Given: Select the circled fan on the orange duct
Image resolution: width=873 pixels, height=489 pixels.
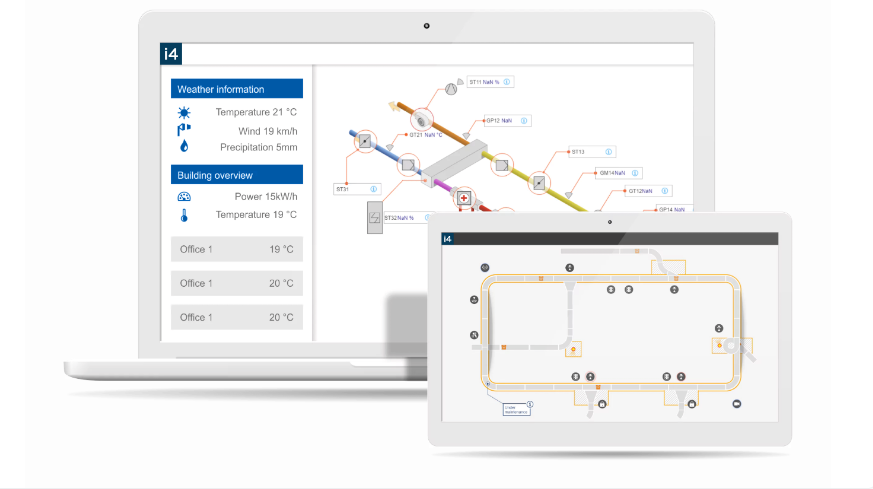Looking at the screenshot, I should pos(422,119).
